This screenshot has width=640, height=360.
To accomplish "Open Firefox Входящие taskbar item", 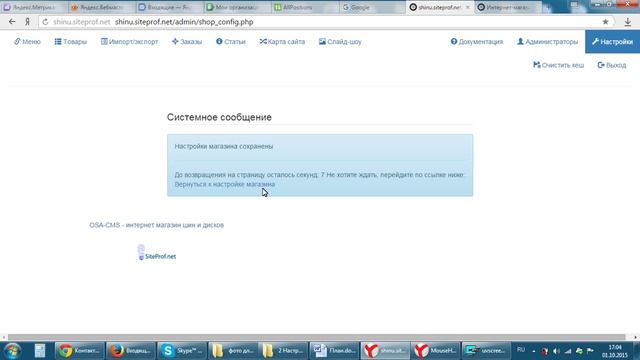I will [131, 351].
